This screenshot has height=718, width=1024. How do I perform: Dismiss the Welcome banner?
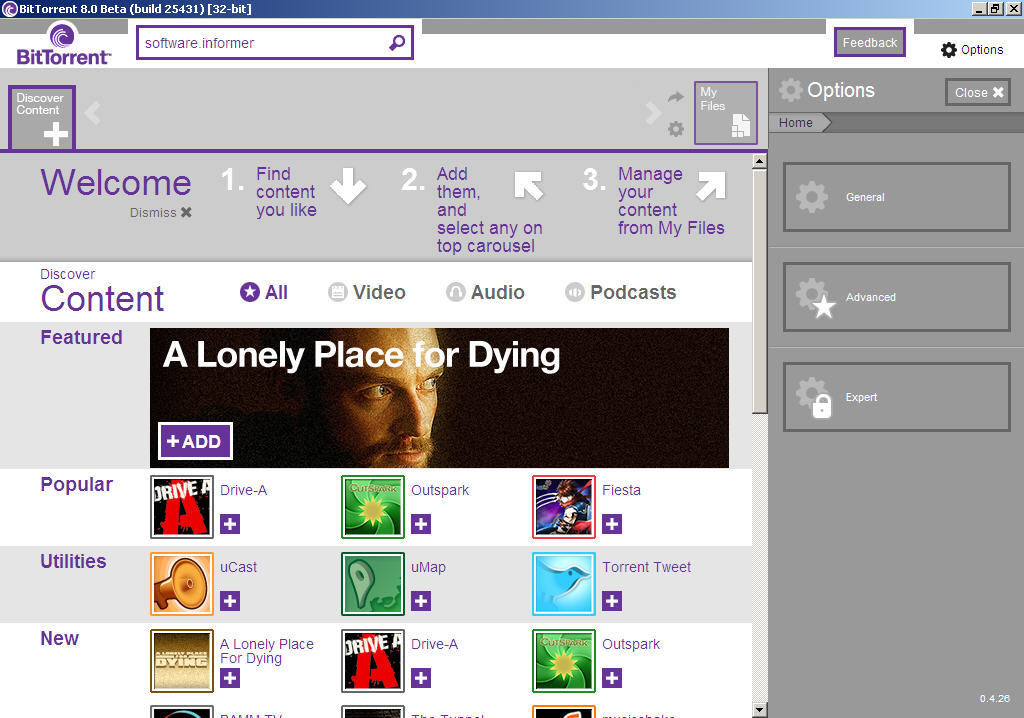[161, 212]
